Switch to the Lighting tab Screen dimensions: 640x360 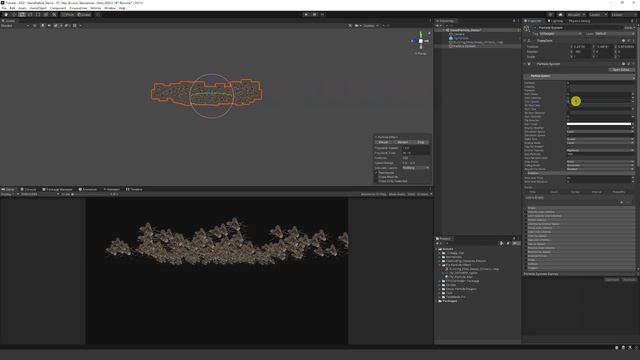coord(555,21)
